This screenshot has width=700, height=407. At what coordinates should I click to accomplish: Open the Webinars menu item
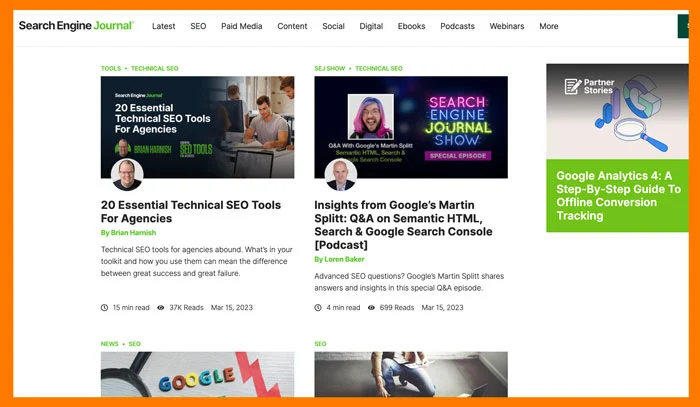[507, 26]
